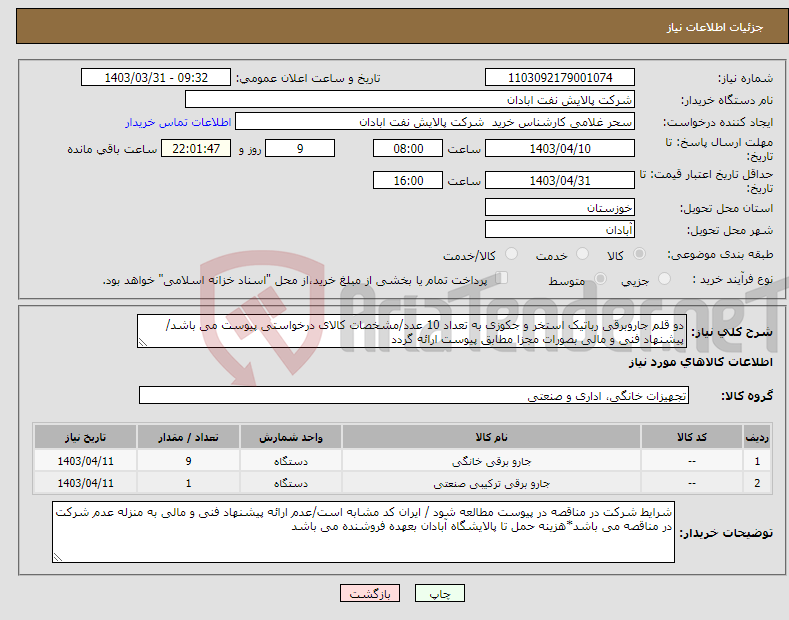Viewport: 789px width, 620px height.
Task: Toggle the اسناد خزانه اسلامی payment checkbox
Action: pyautogui.click(x=501, y=278)
